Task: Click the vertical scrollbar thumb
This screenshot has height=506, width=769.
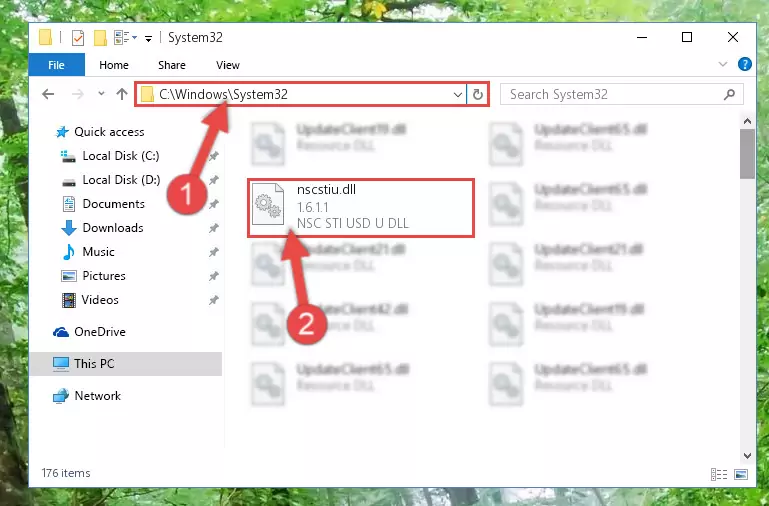Action: coord(747,154)
